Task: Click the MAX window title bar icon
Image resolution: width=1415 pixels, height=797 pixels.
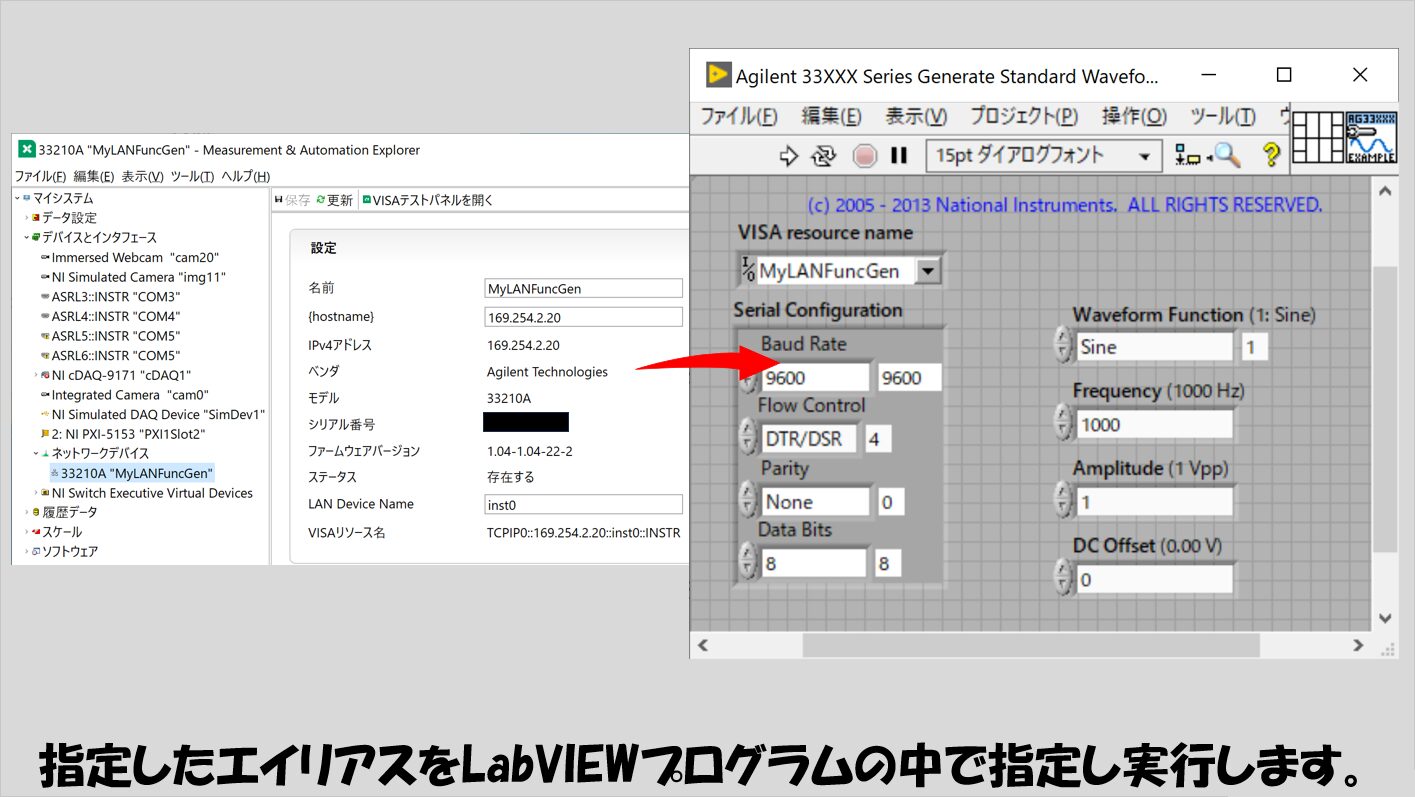Action: [x=26, y=150]
